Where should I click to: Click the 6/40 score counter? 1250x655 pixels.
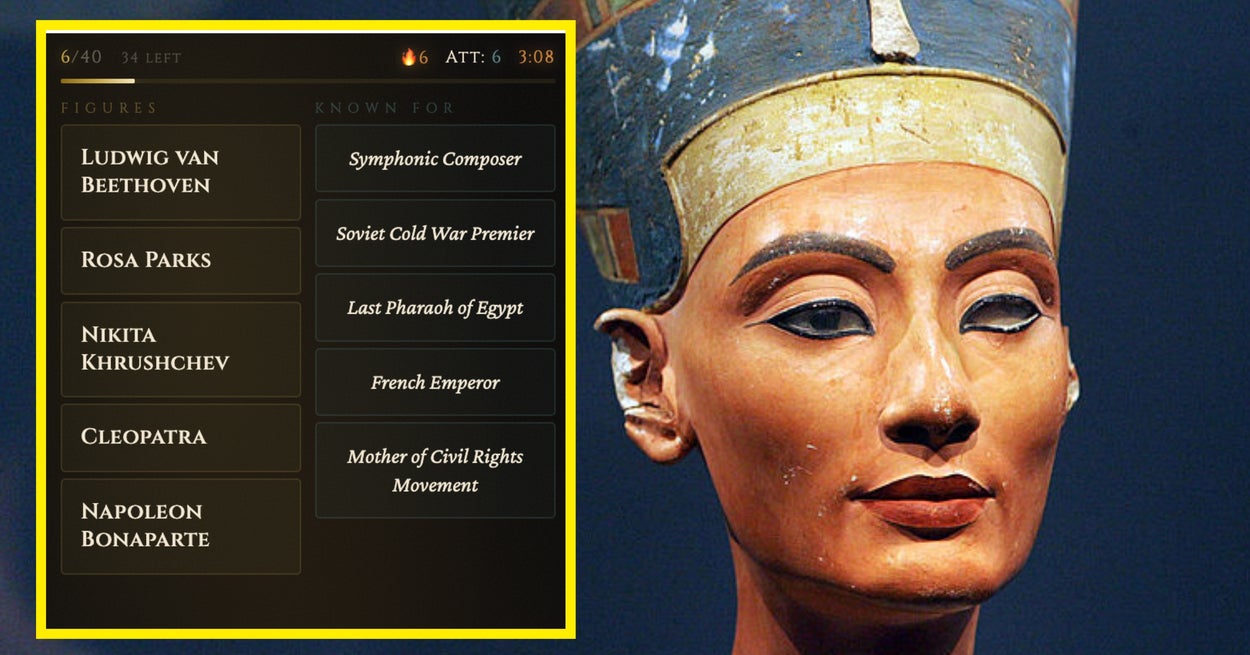click(x=81, y=57)
